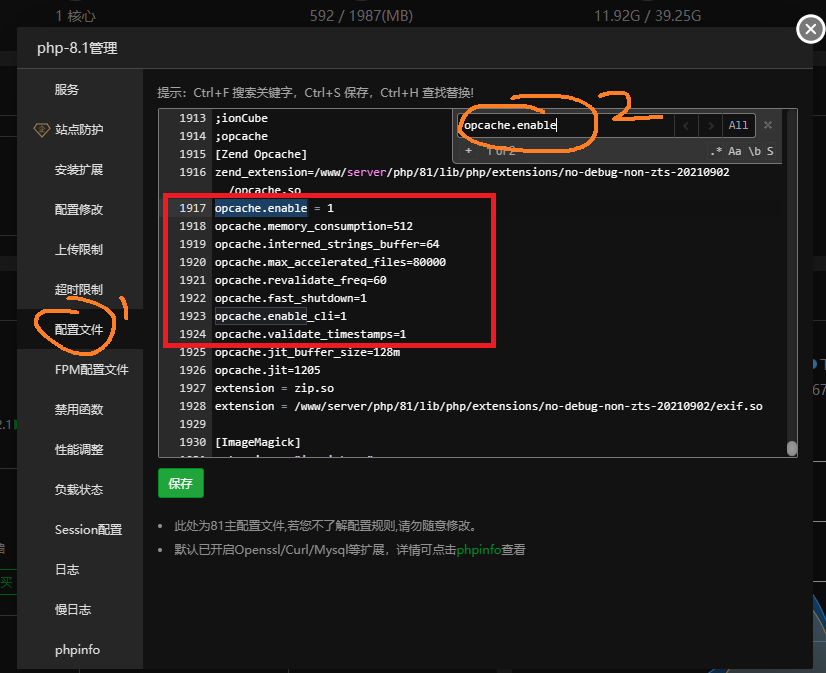Toggle search in selection S option

(x=770, y=152)
